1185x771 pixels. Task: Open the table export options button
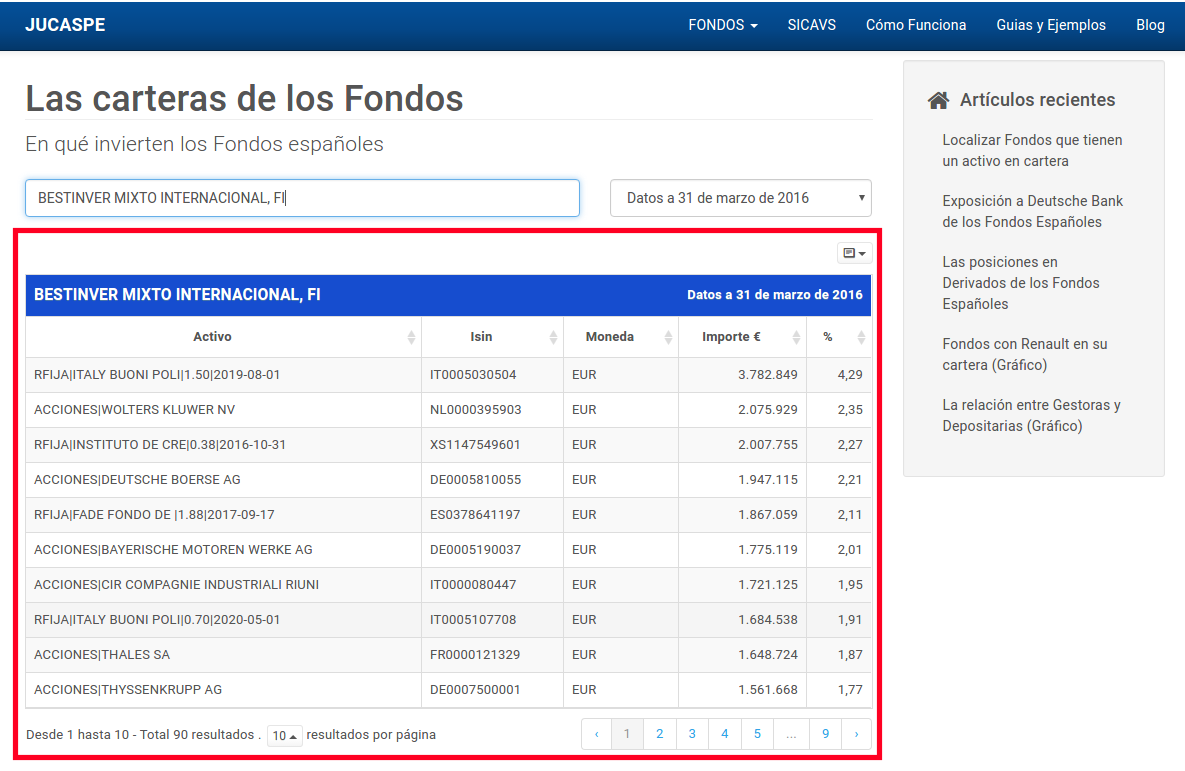click(x=854, y=253)
